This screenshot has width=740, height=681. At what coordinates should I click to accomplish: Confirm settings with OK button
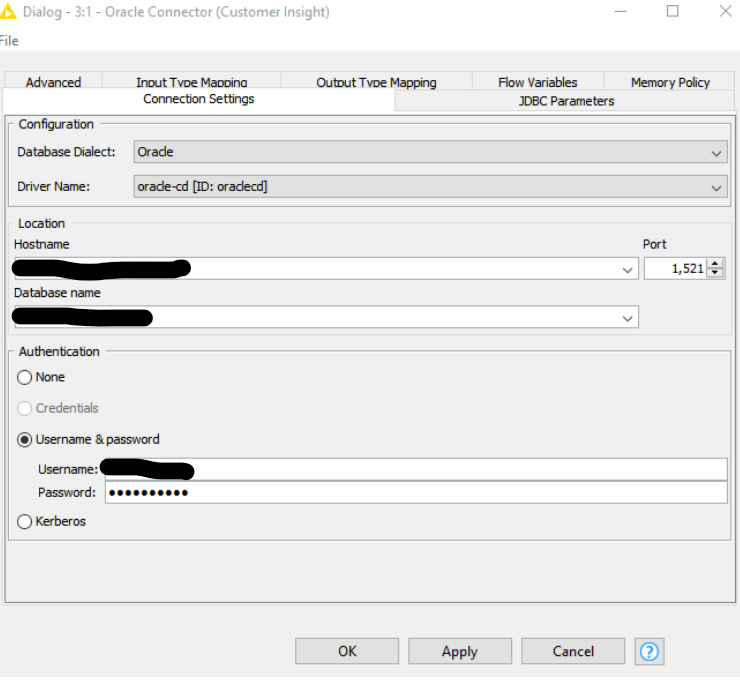pyautogui.click(x=347, y=651)
